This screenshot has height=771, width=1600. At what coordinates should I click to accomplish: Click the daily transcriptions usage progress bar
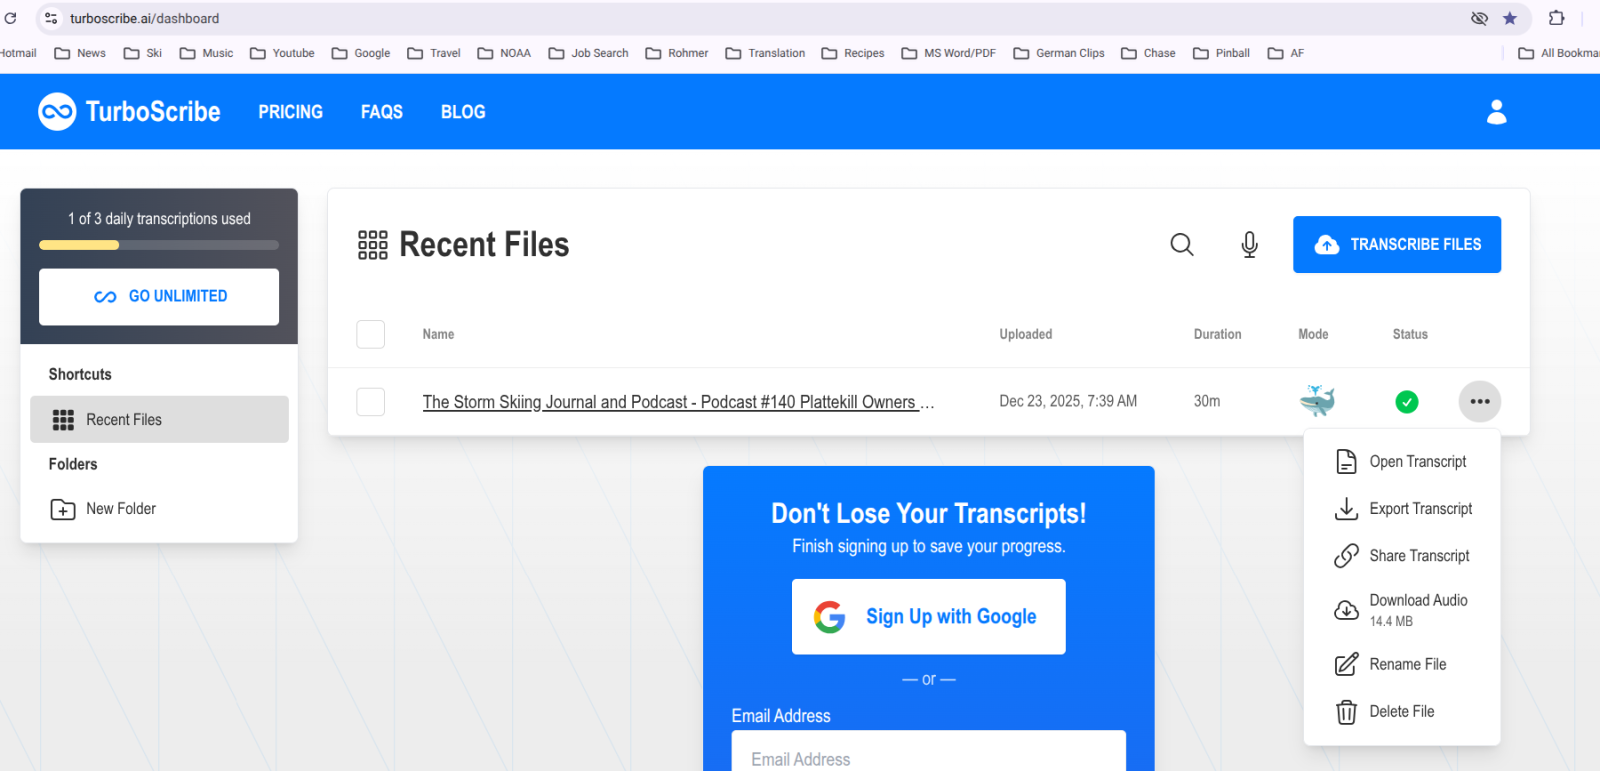pyautogui.click(x=159, y=245)
